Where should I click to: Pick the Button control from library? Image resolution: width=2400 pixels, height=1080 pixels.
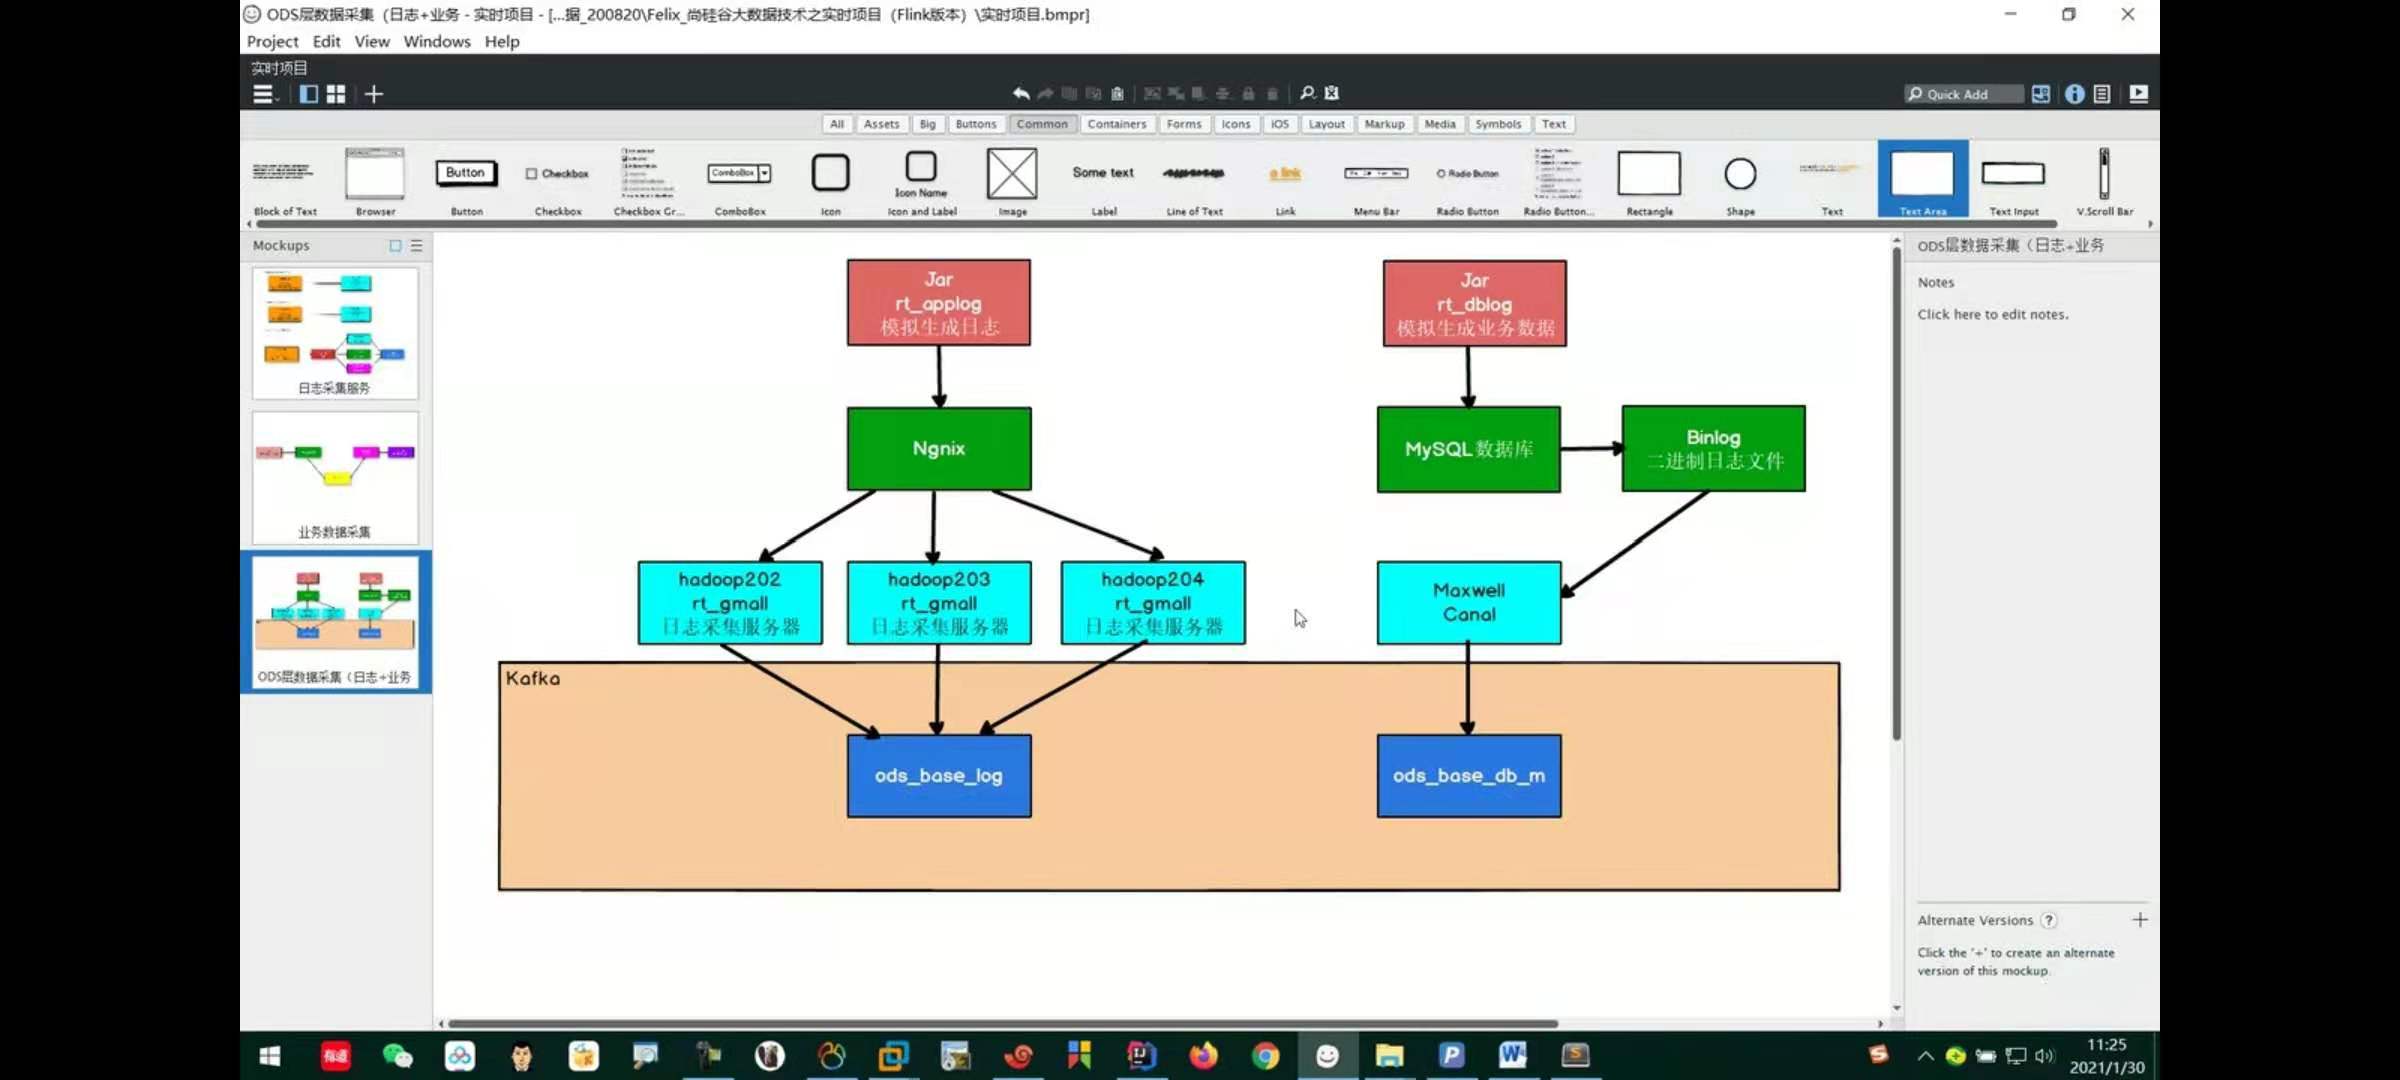[466, 181]
